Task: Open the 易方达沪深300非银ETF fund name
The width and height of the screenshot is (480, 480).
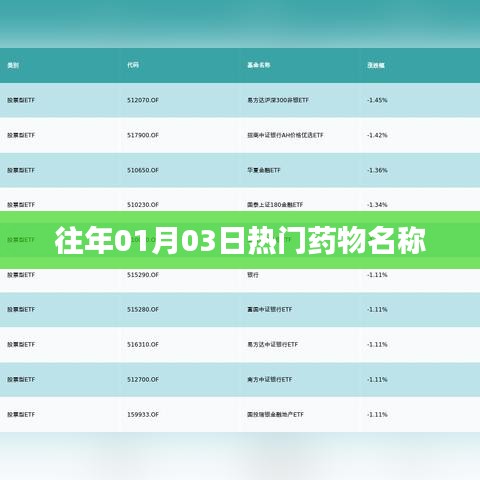Action: click(278, 100)
